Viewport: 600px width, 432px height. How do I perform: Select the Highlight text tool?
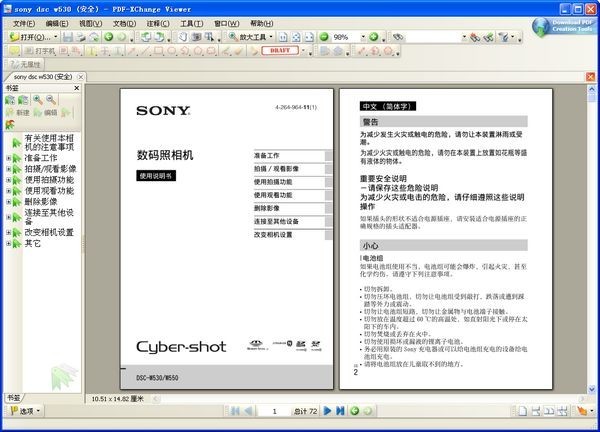tap(91, 51)
